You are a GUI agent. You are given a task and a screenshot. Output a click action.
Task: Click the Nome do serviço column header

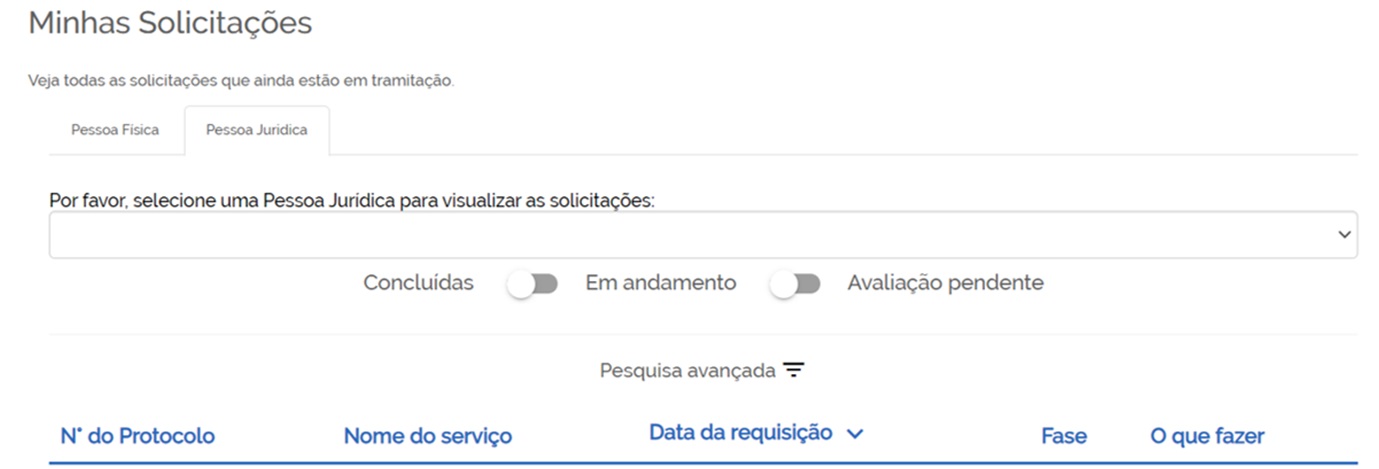pos(427,436)
